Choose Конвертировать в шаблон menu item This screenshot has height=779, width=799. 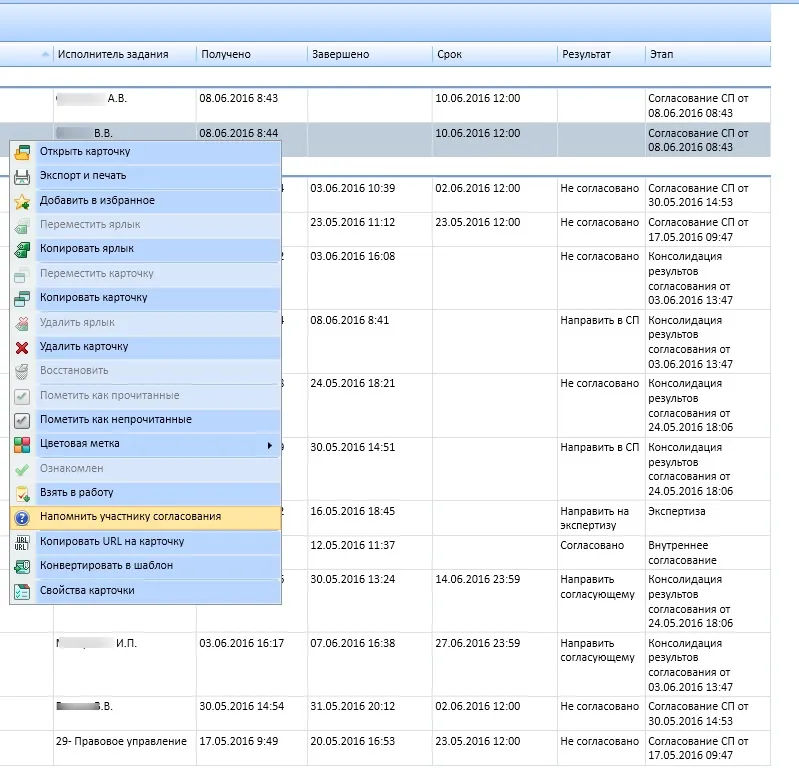tap(106, 566)
